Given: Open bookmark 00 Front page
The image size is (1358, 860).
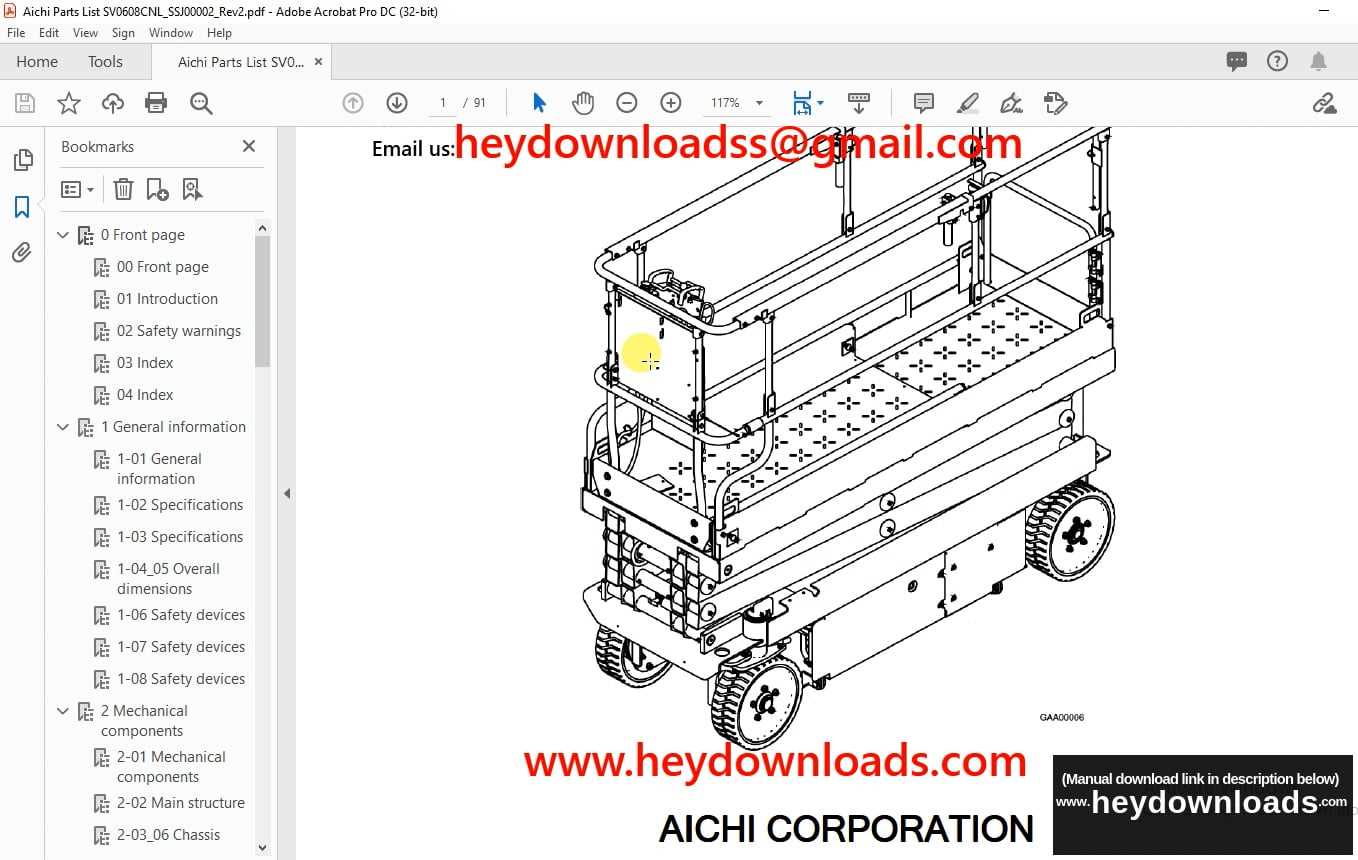Looking at the screenshot, I should point(163,267).
